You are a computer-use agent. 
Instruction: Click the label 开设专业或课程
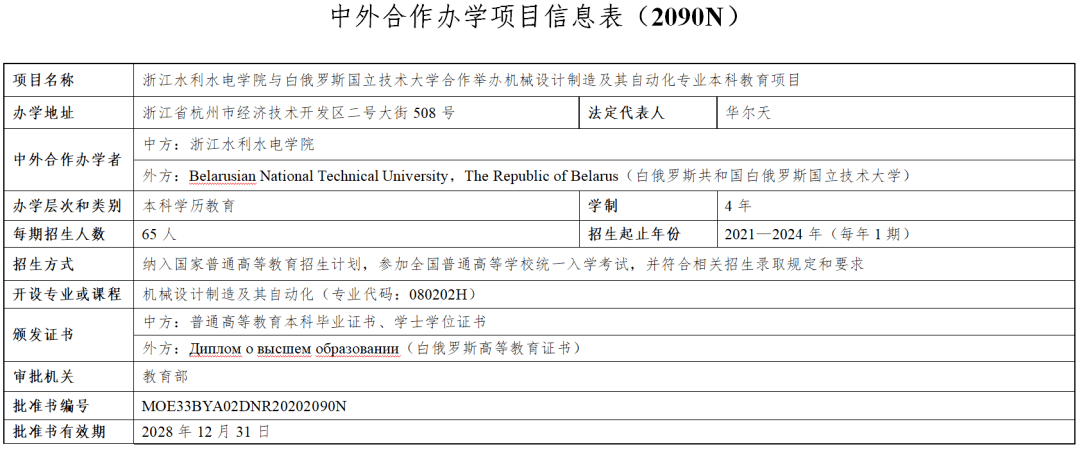pyautogui.click(x=68, y=295)
